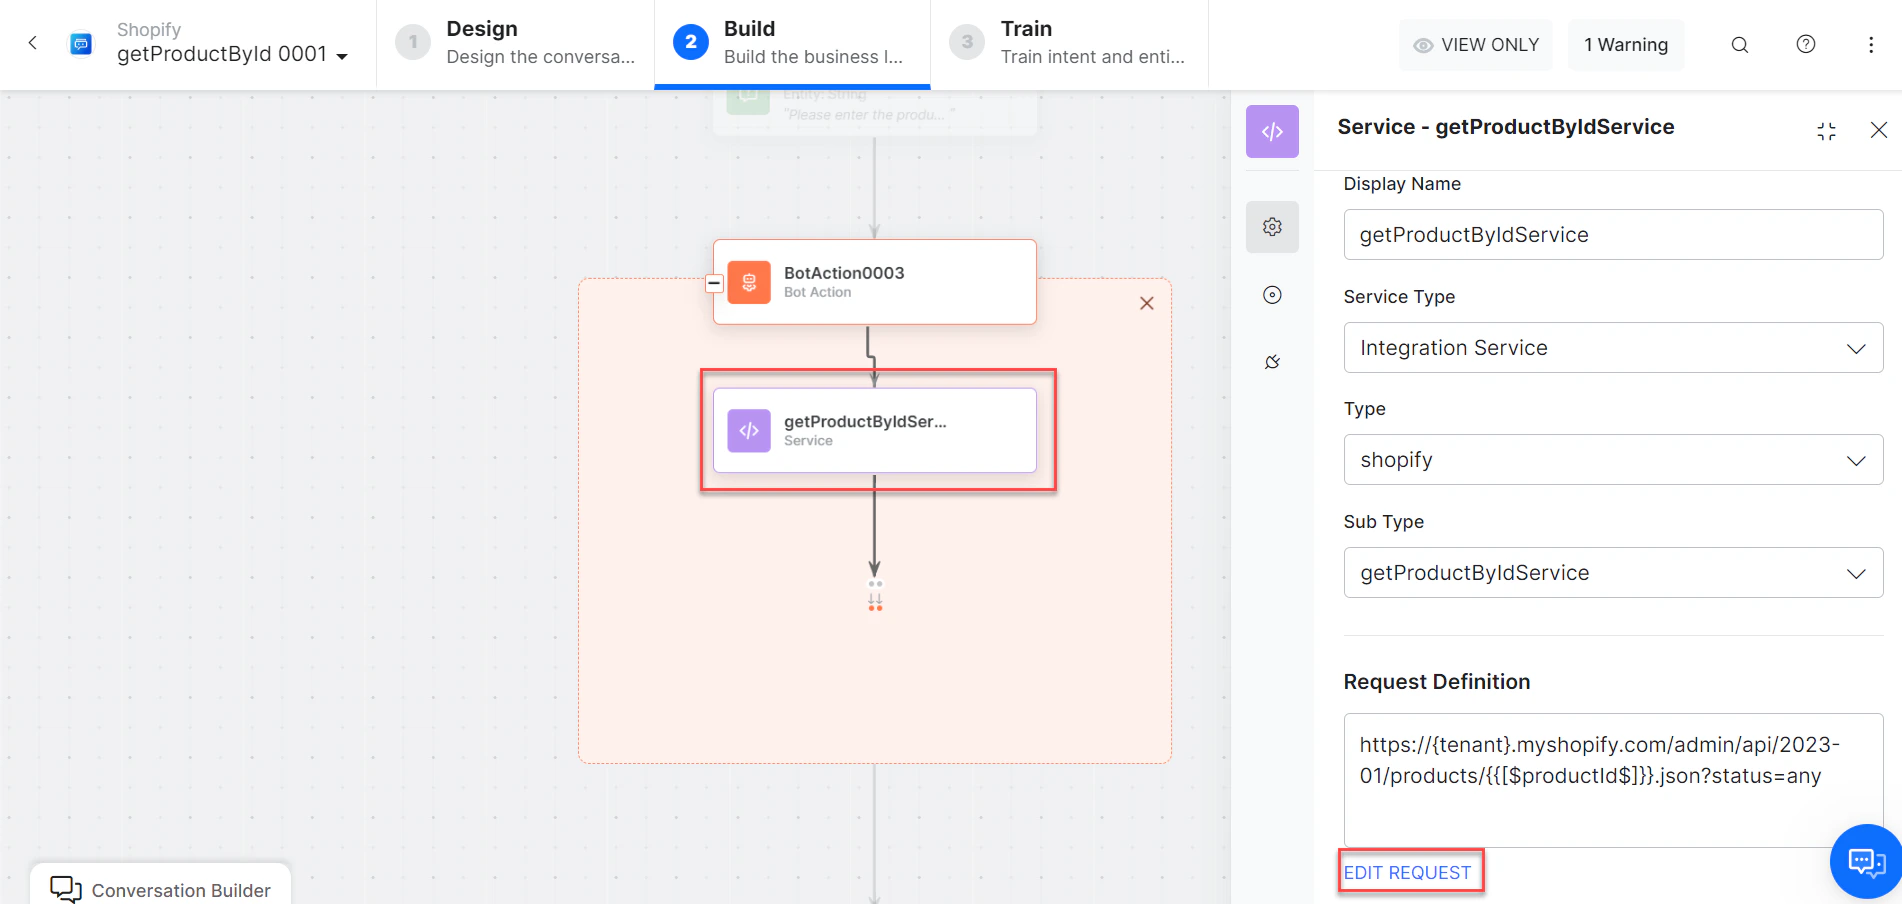Open the Sub Type dropdown
The image size is (1902, 904).
pos(1611,572)
